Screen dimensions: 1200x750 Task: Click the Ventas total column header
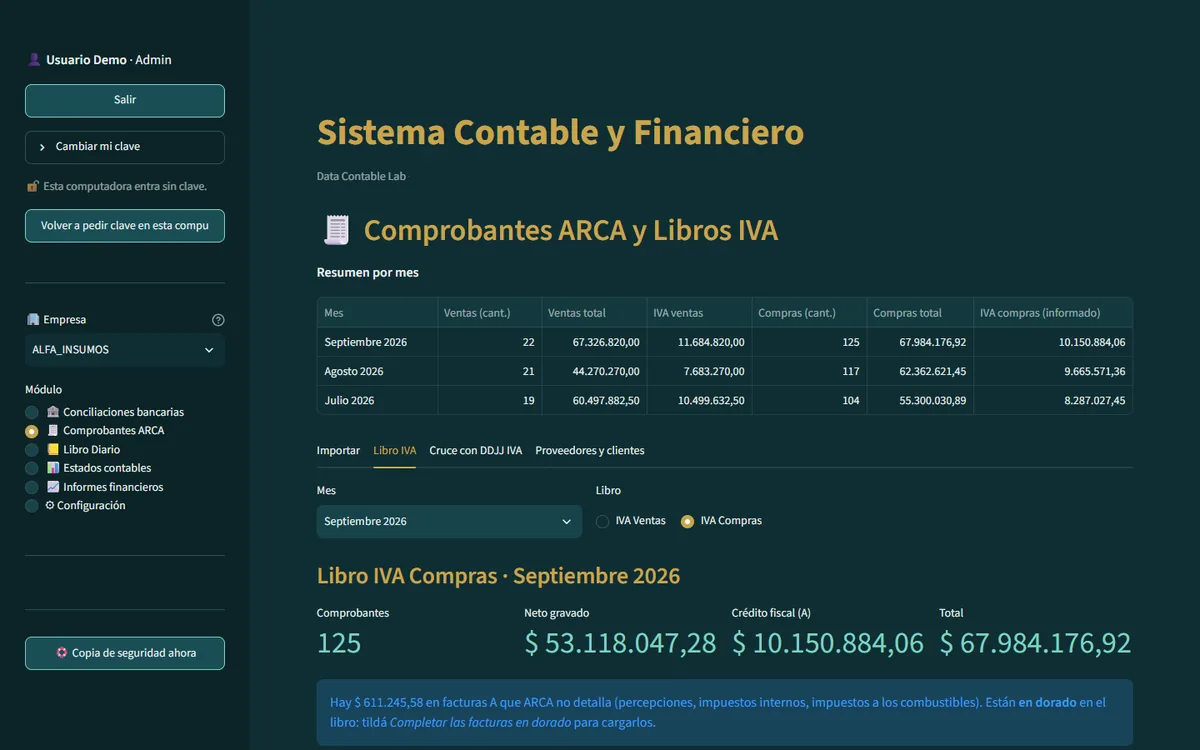click(x=594, y=313)
